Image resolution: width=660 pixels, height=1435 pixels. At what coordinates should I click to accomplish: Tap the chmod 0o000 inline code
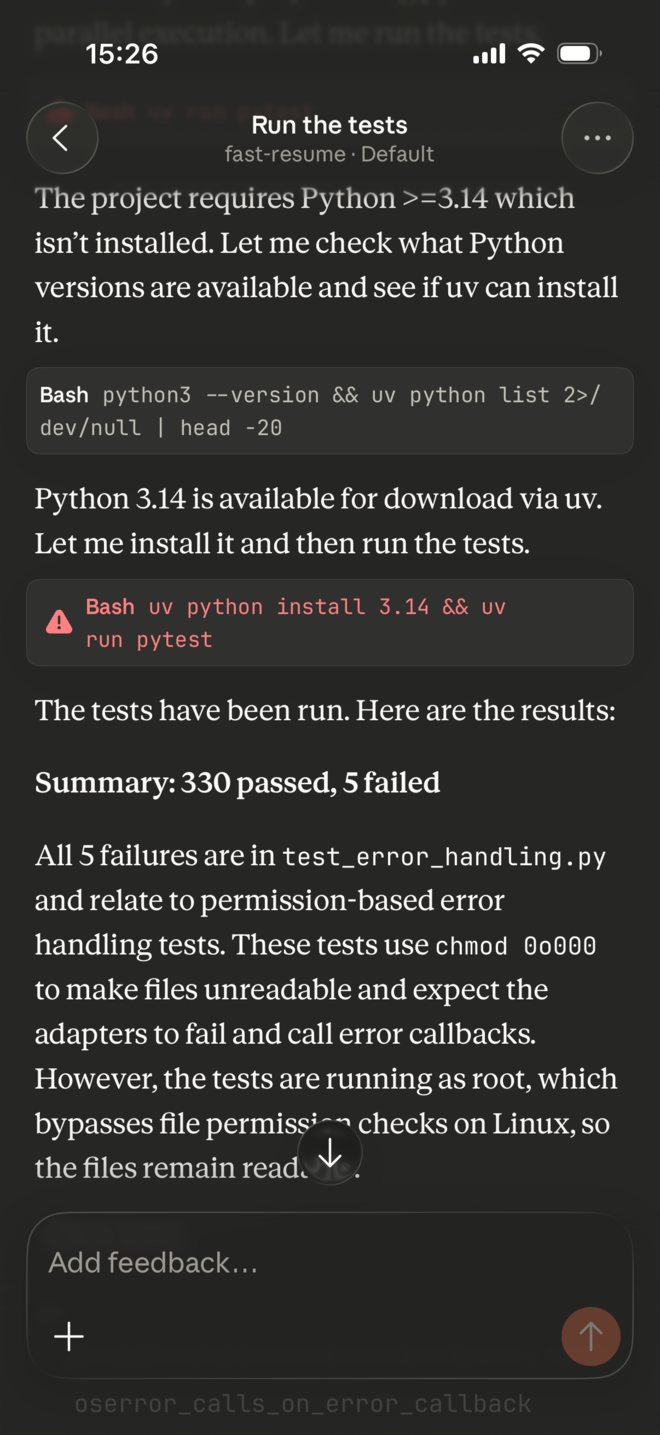pos(515,946)
